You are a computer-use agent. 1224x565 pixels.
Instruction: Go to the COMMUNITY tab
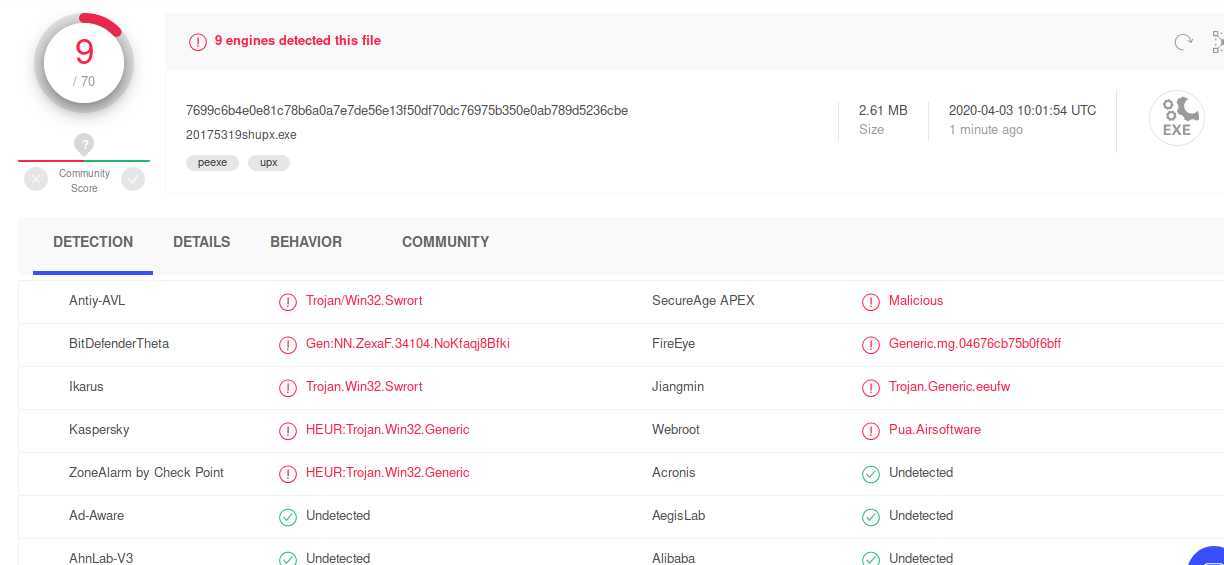click(x=445, y=242)
